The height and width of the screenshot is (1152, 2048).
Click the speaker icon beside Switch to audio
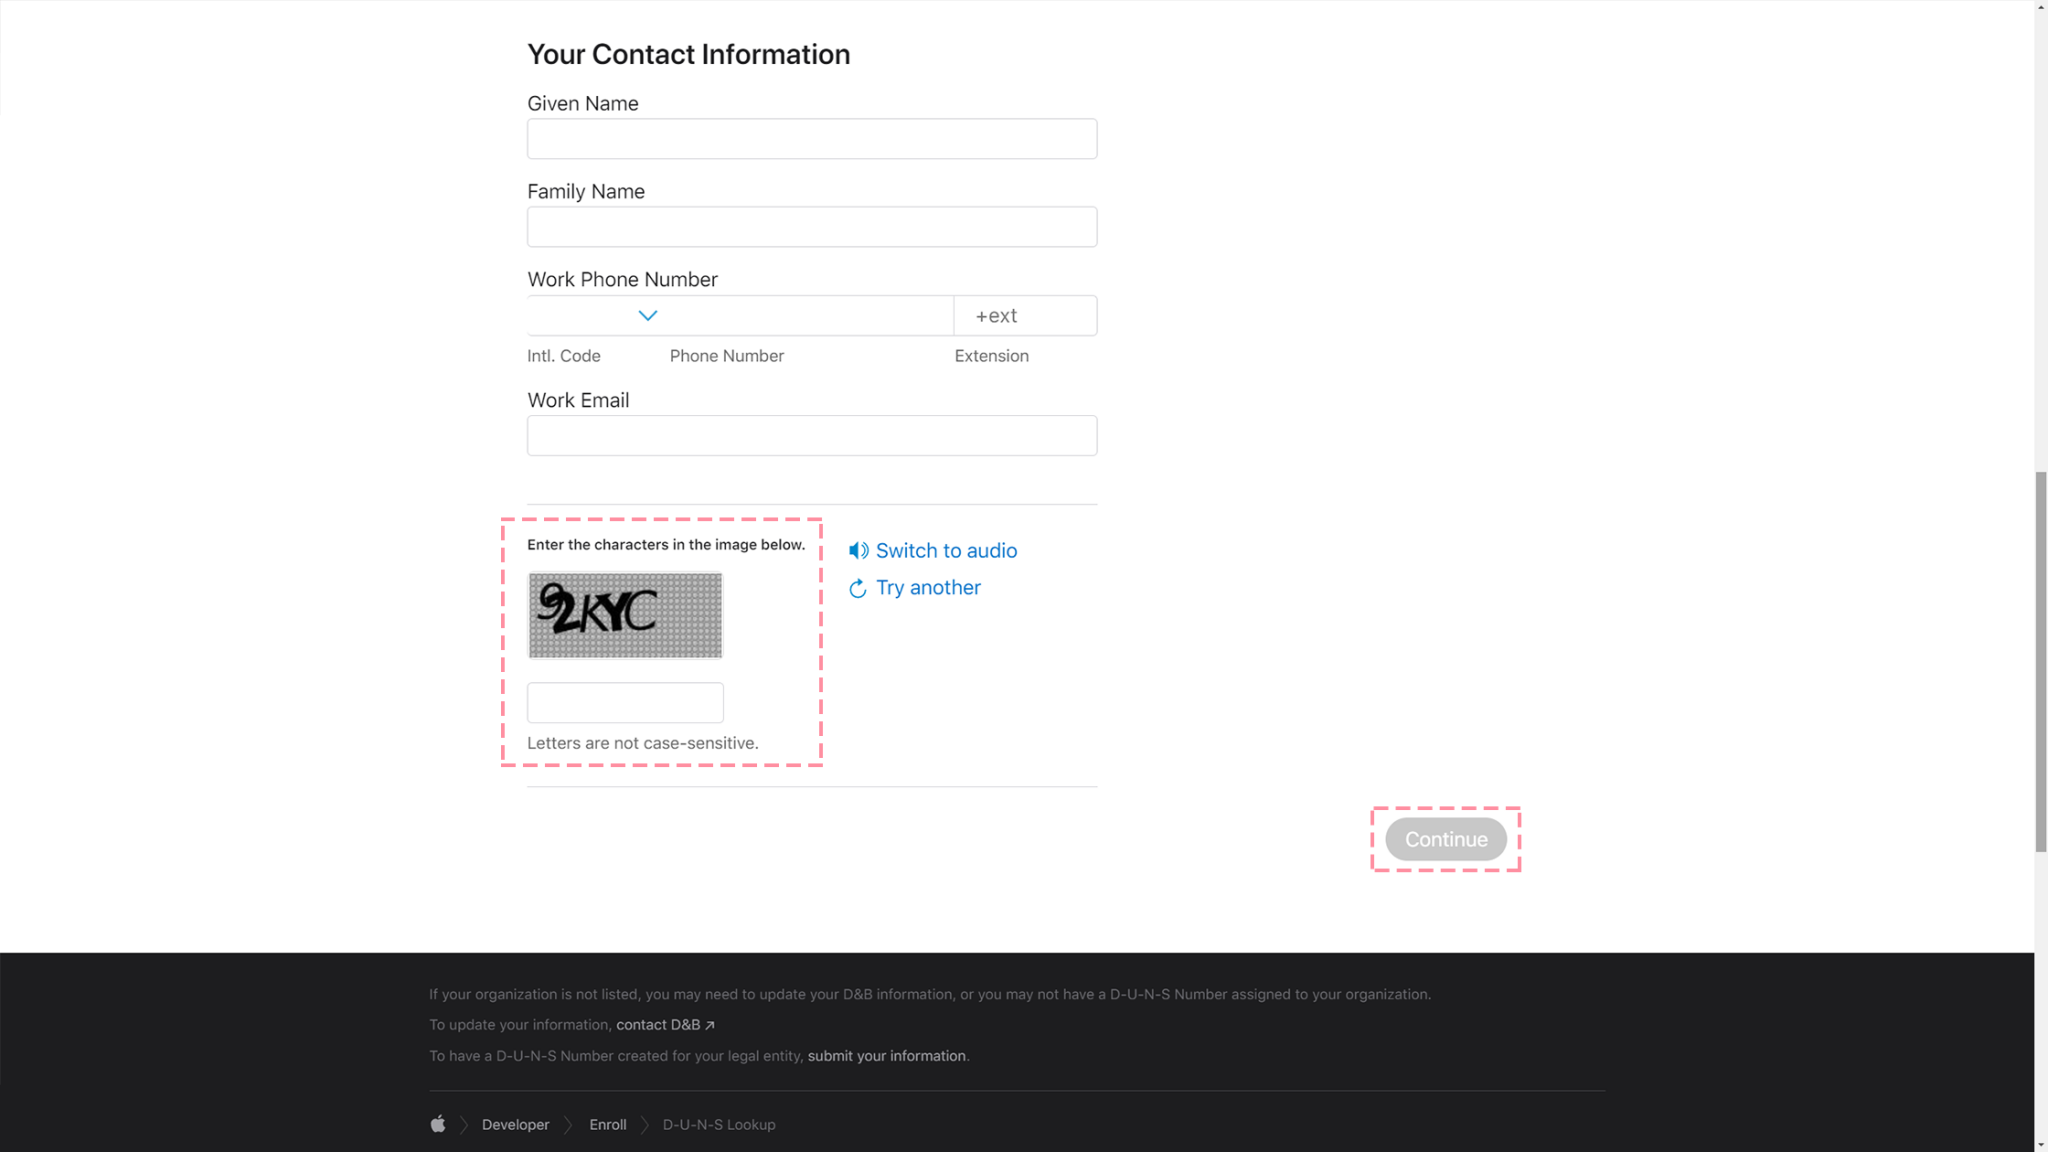(x=858, y=550)
